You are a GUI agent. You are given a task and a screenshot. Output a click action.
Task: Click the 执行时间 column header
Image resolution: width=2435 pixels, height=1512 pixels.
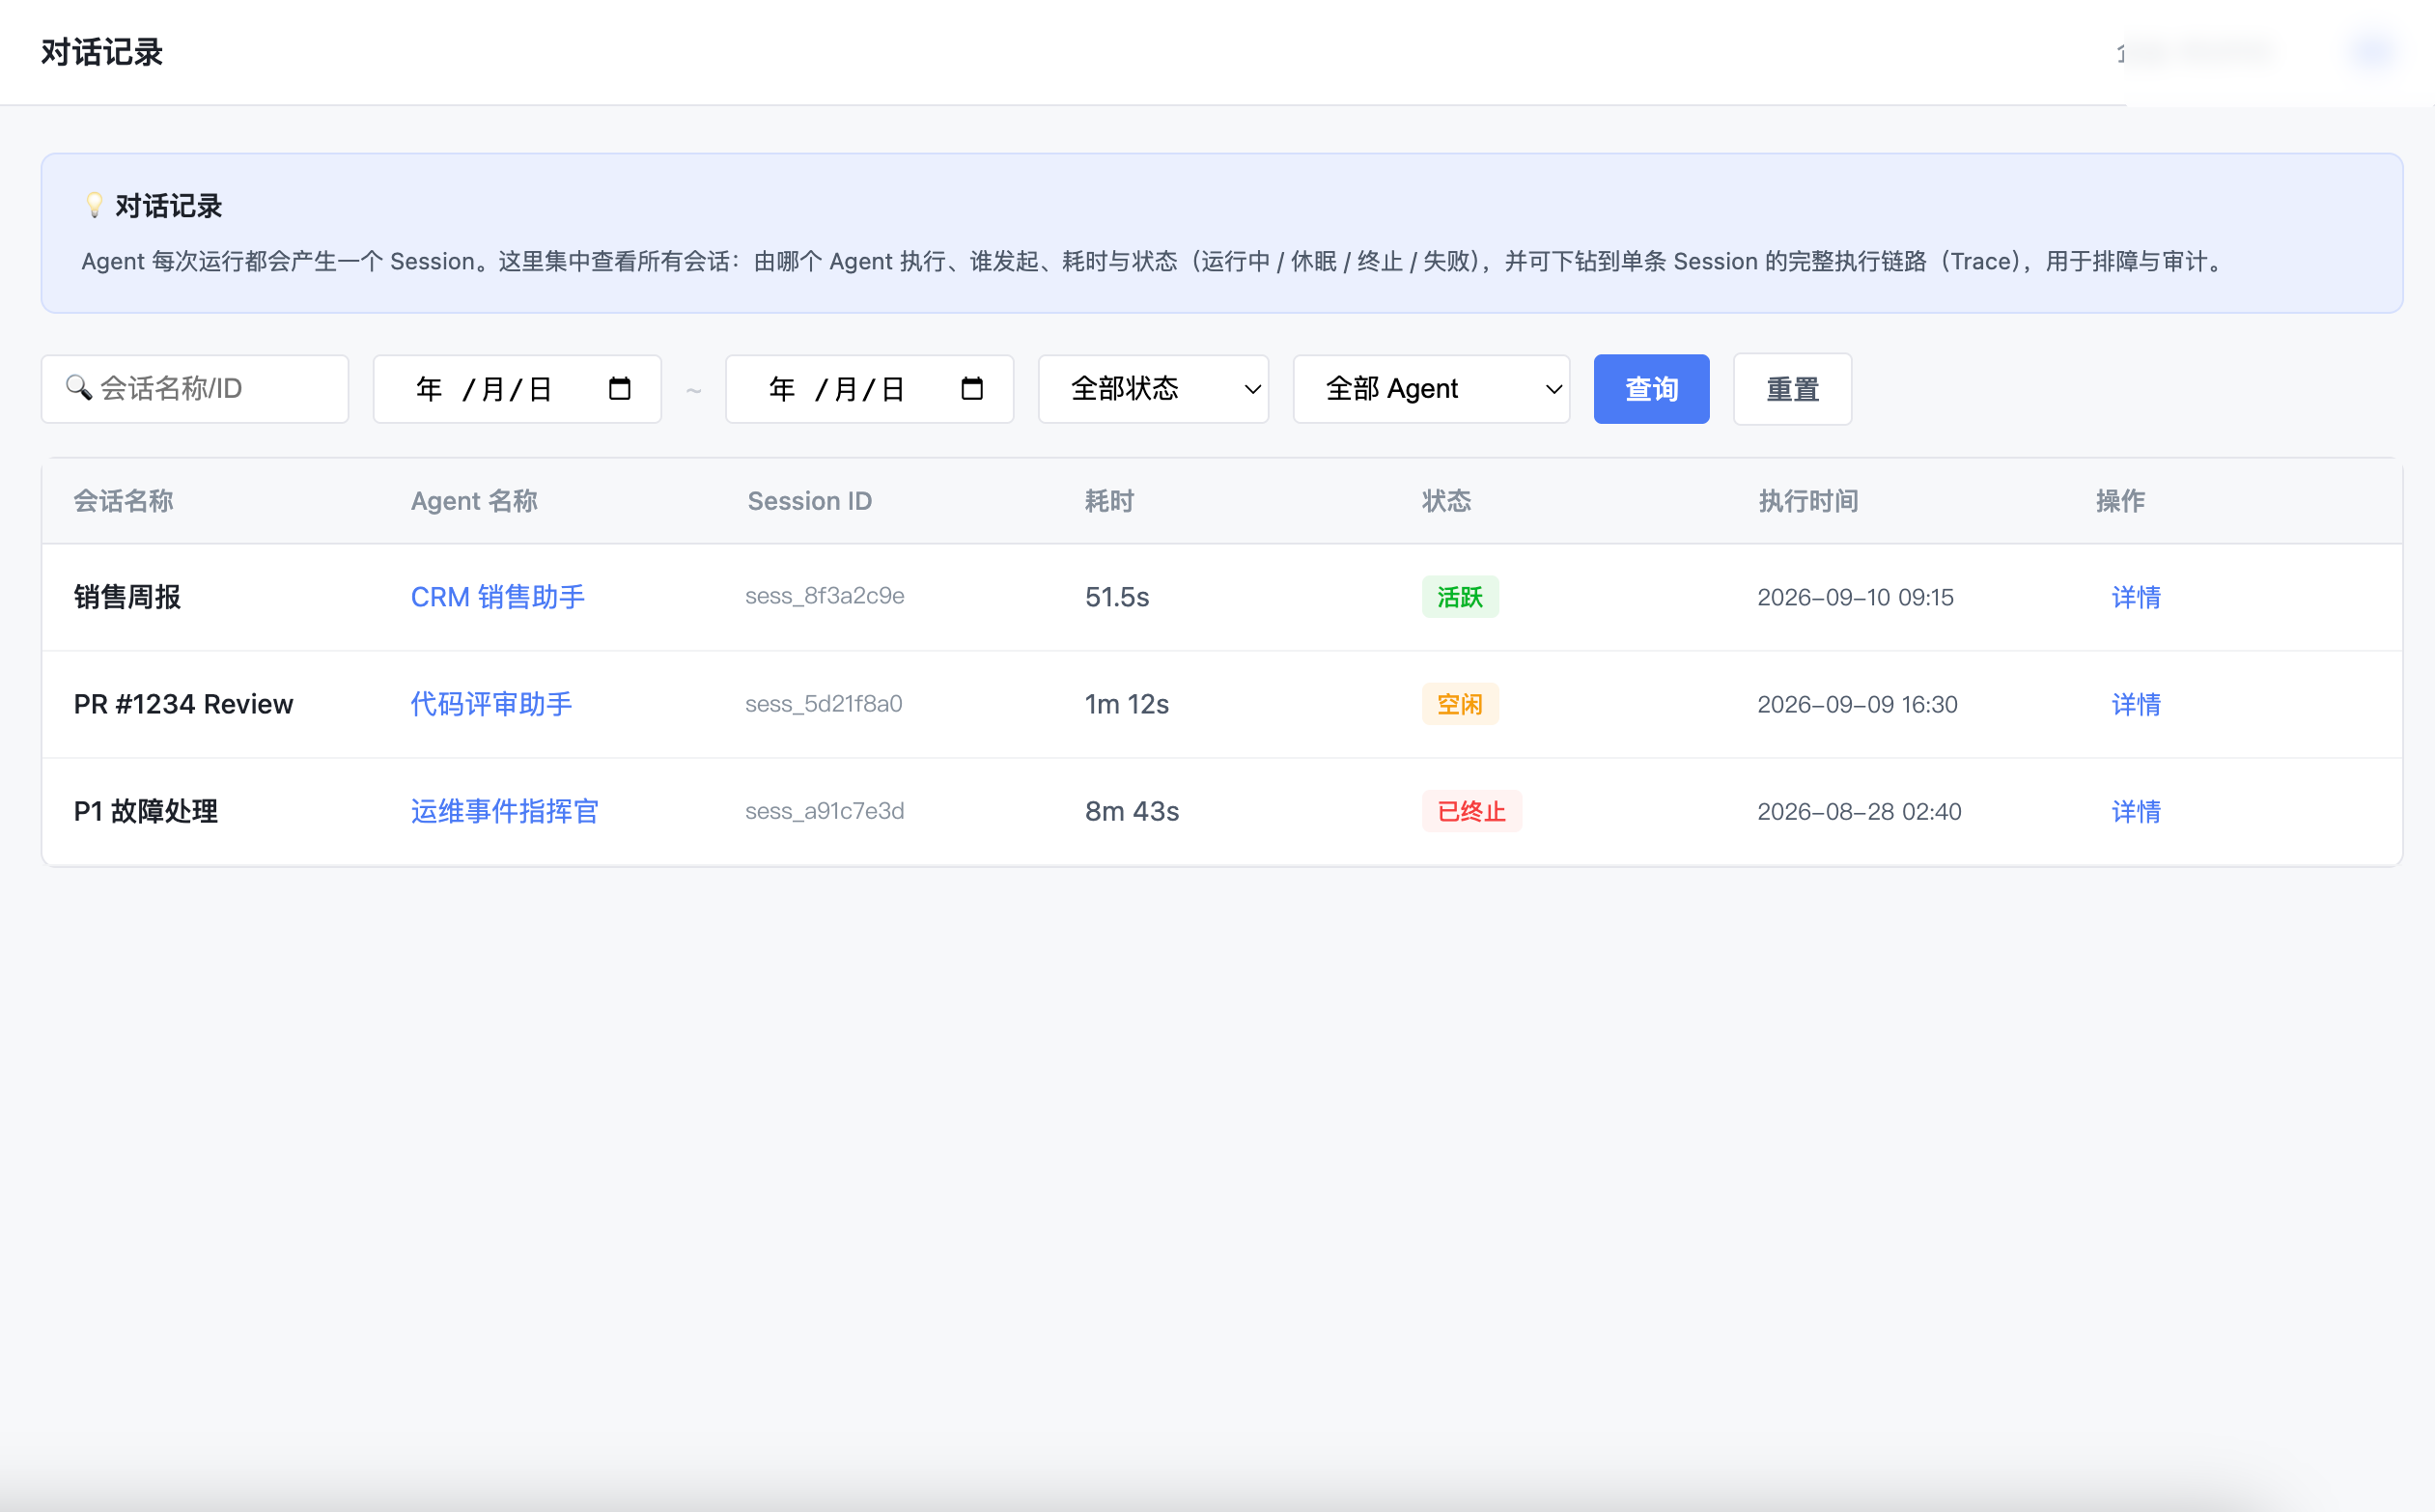pos(1808,501)
